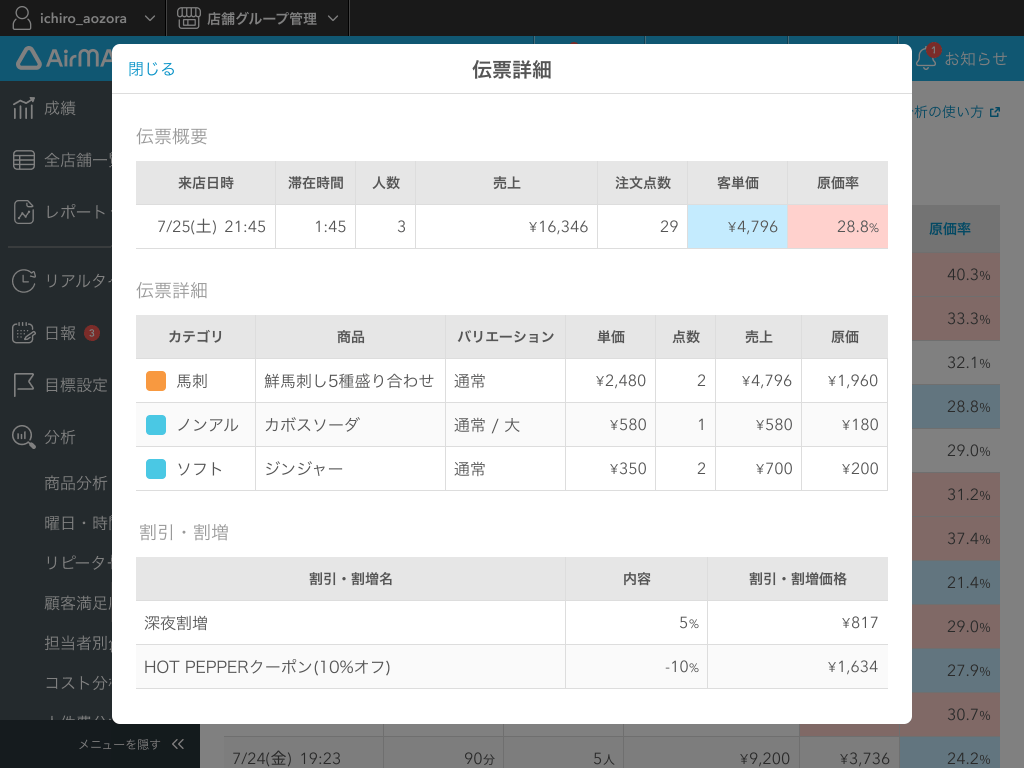Click the 日報 calendar icon
Image resolution: width=1024 pixels, height=768 pixels.
(24, 333)
